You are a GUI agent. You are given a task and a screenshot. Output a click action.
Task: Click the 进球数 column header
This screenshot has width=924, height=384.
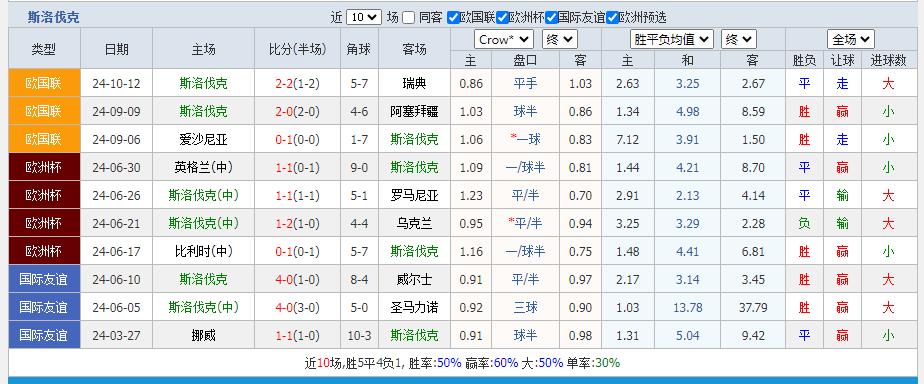click(x=888, y=60)
